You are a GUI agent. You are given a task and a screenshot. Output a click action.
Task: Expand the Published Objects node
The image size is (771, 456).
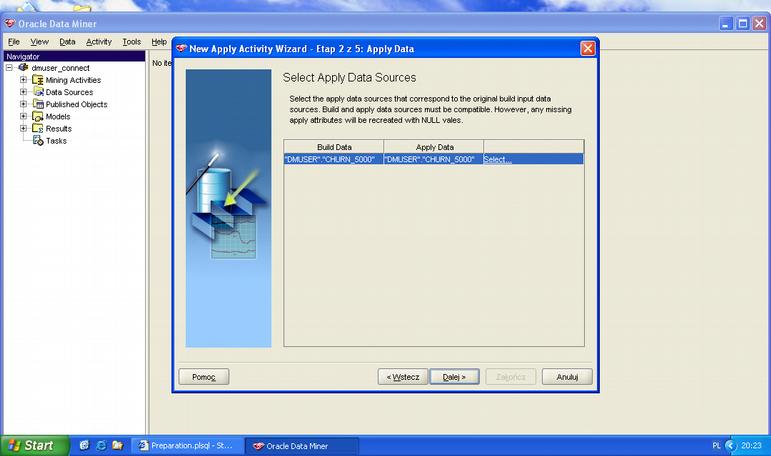[23, 104]
